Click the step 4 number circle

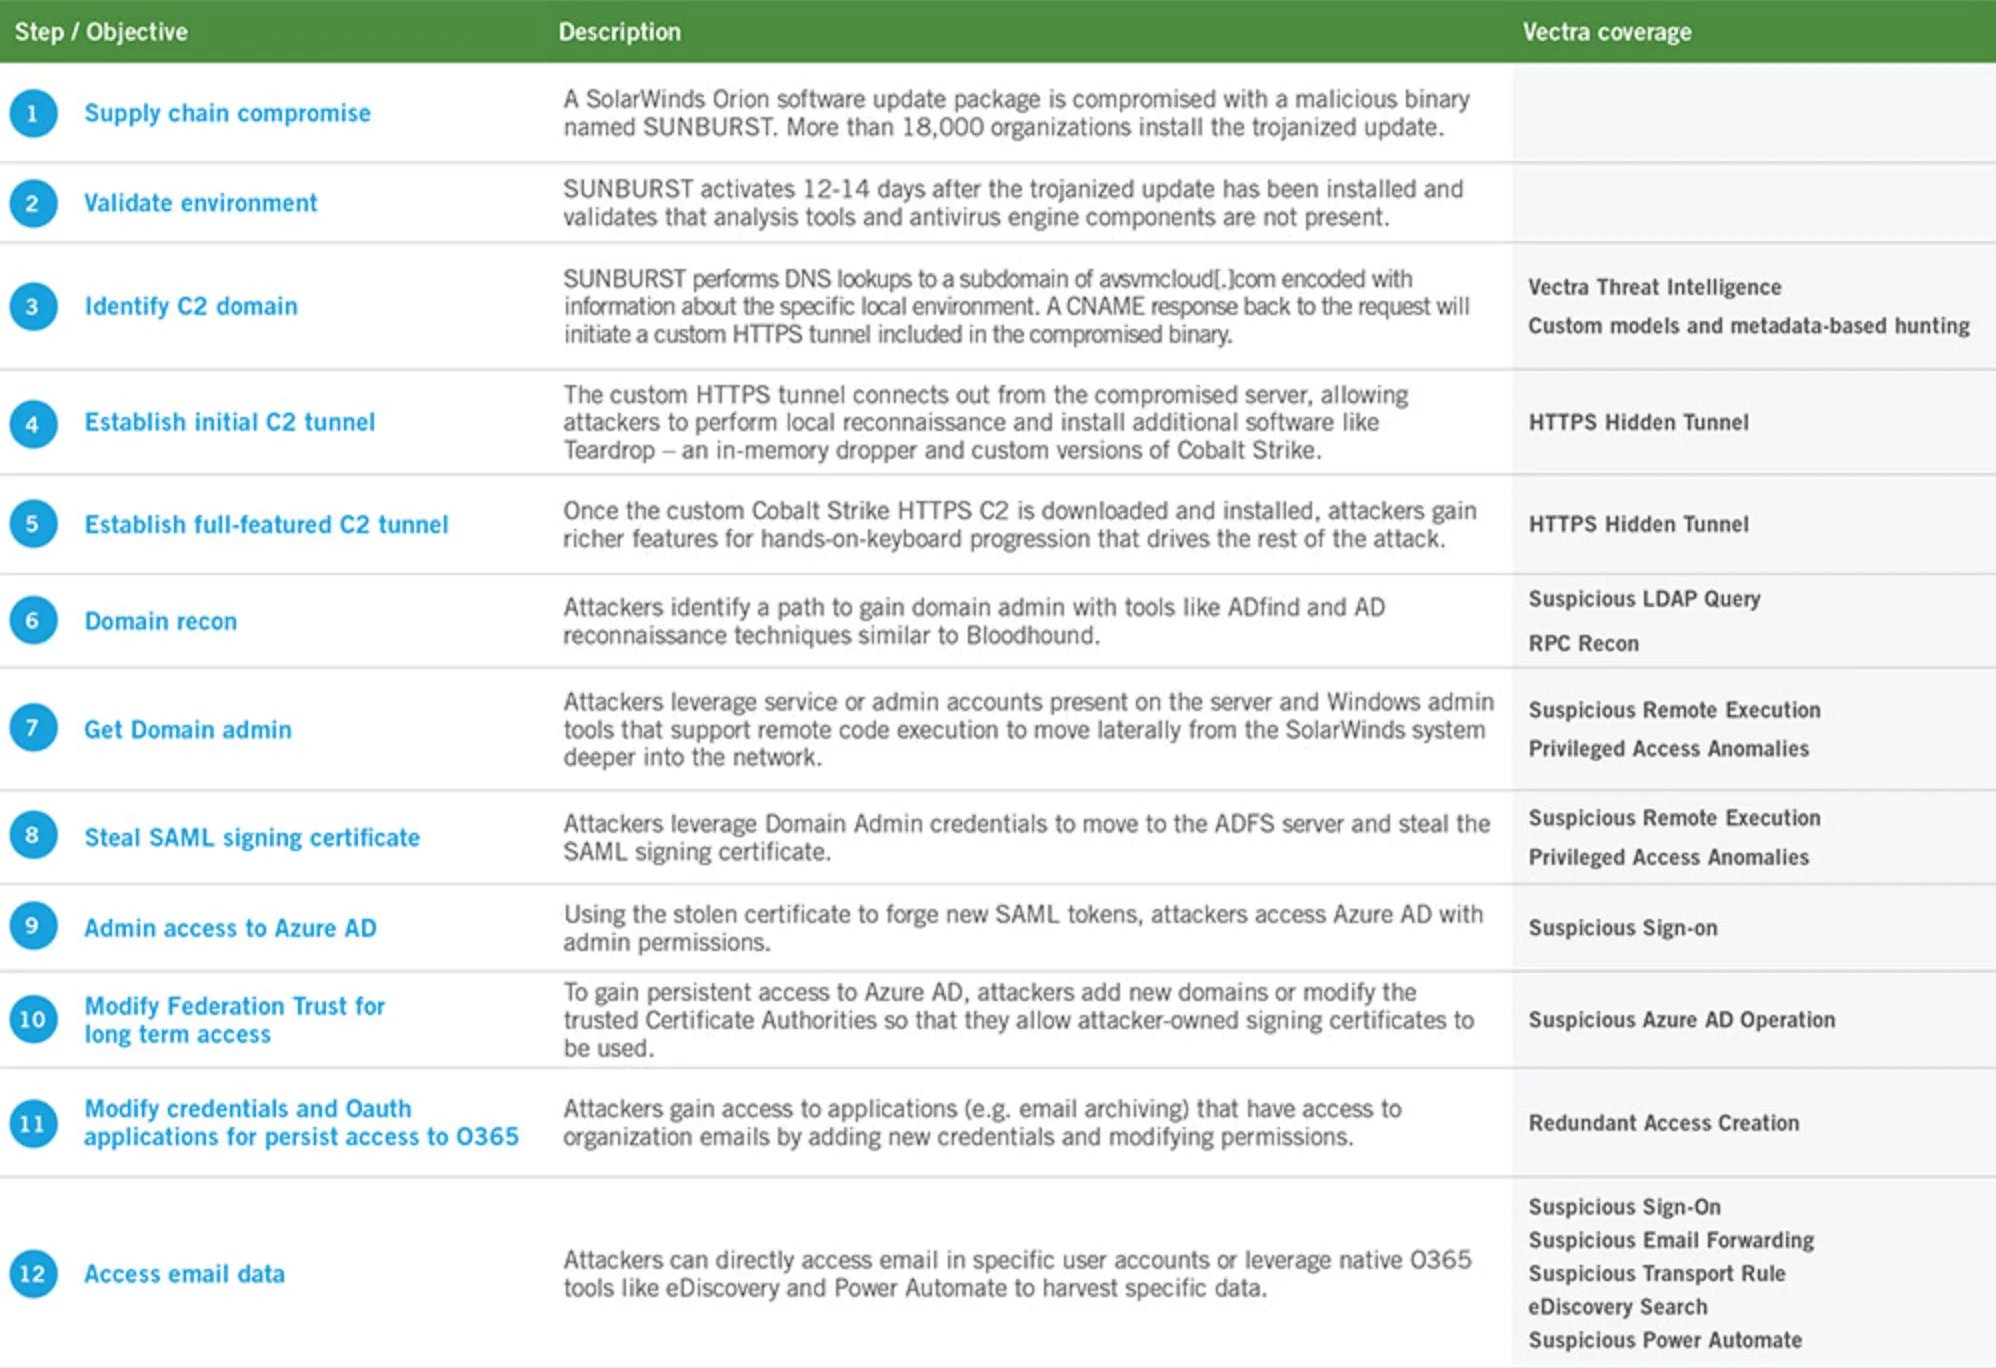coord(33,423)
